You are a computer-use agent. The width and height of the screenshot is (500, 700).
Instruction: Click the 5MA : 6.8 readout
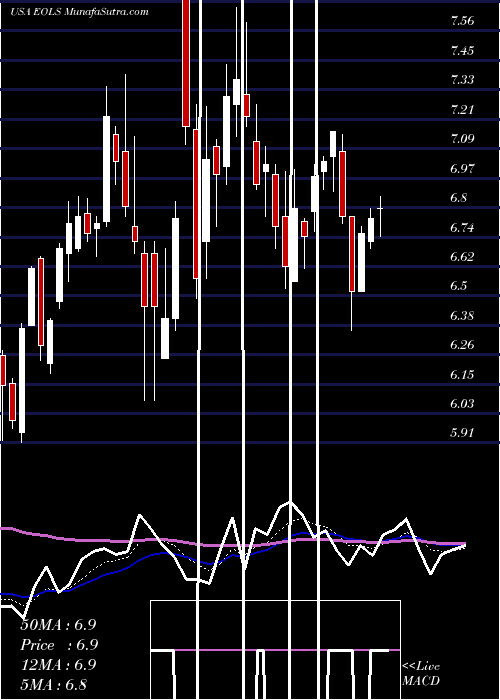pos(54,684)
